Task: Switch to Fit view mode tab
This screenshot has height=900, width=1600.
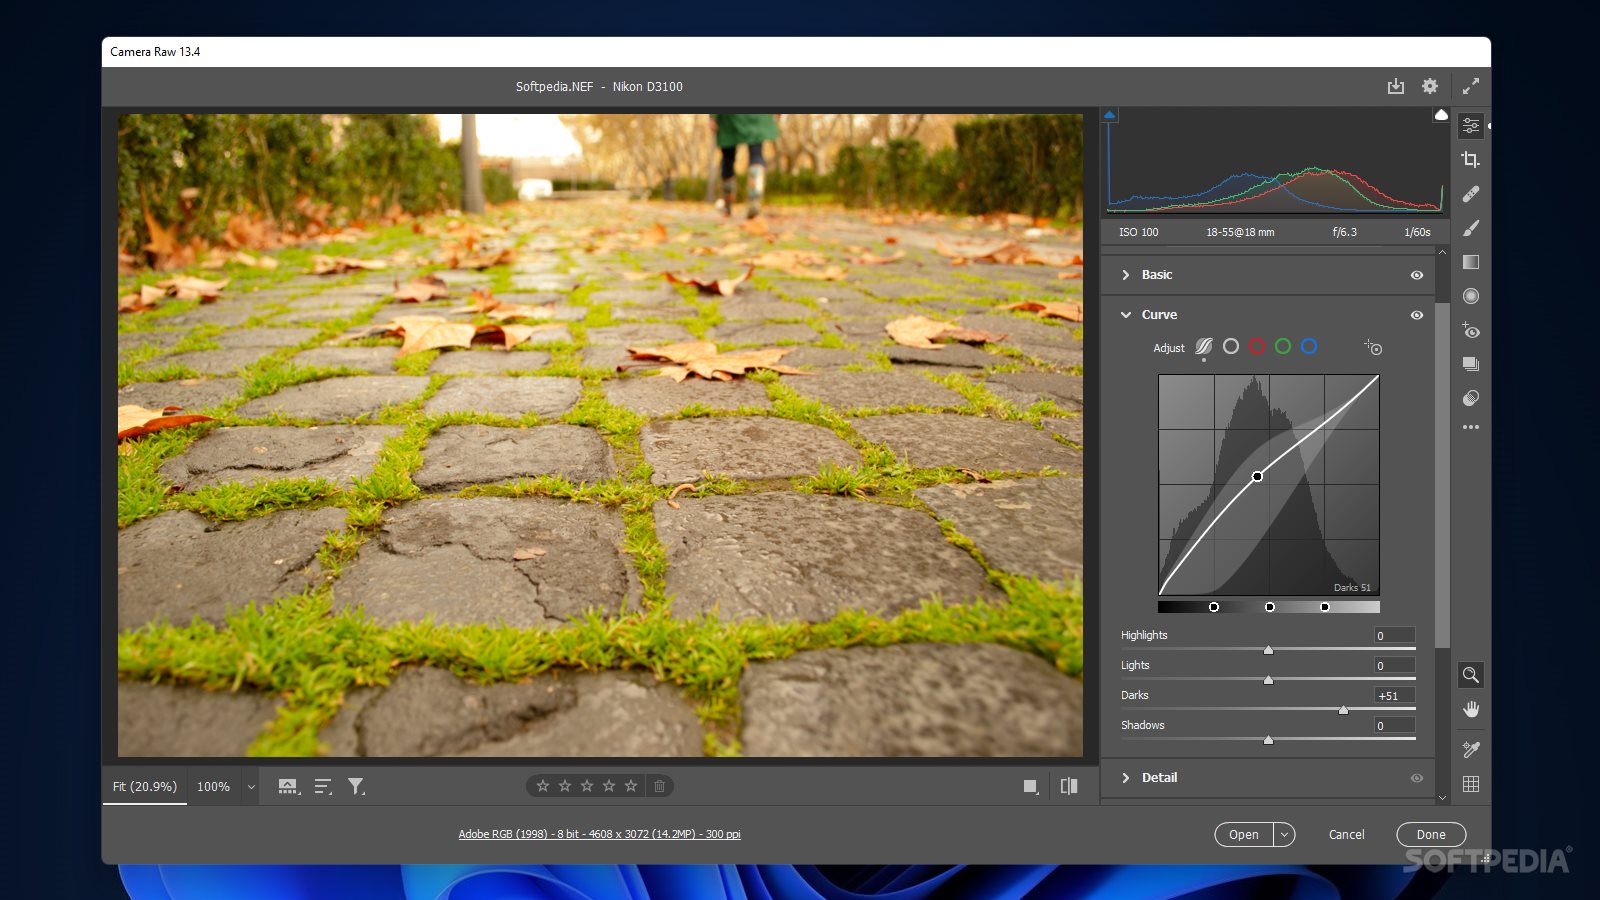Action: point(144,787)
